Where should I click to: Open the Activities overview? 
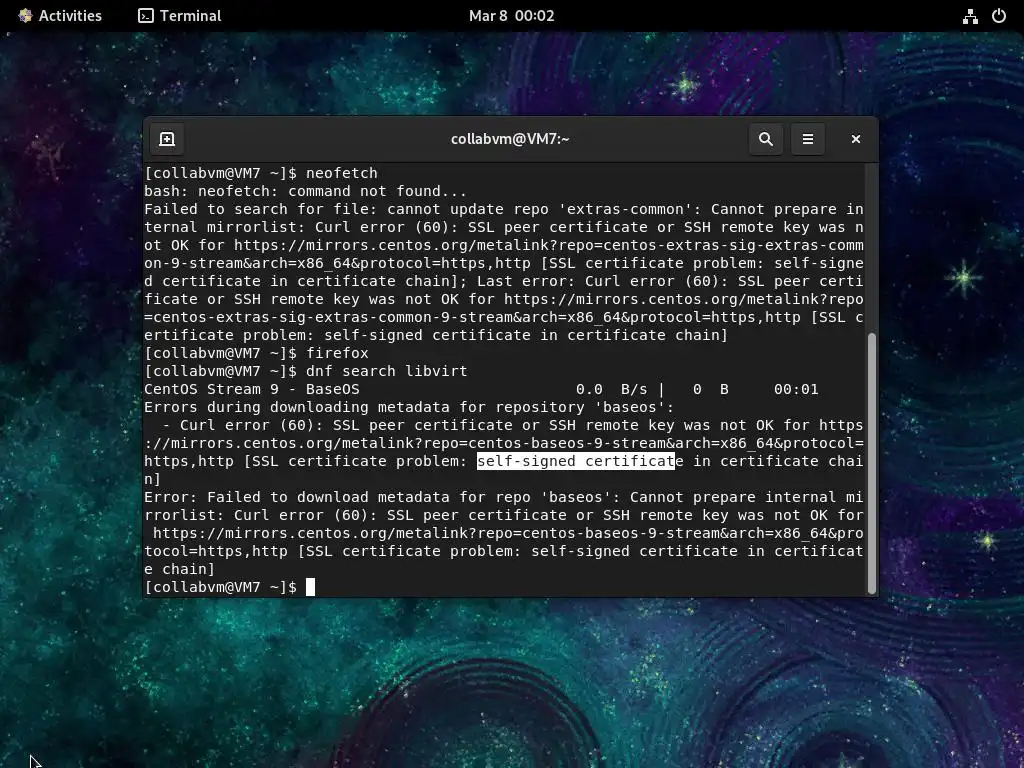coord(60,16)
